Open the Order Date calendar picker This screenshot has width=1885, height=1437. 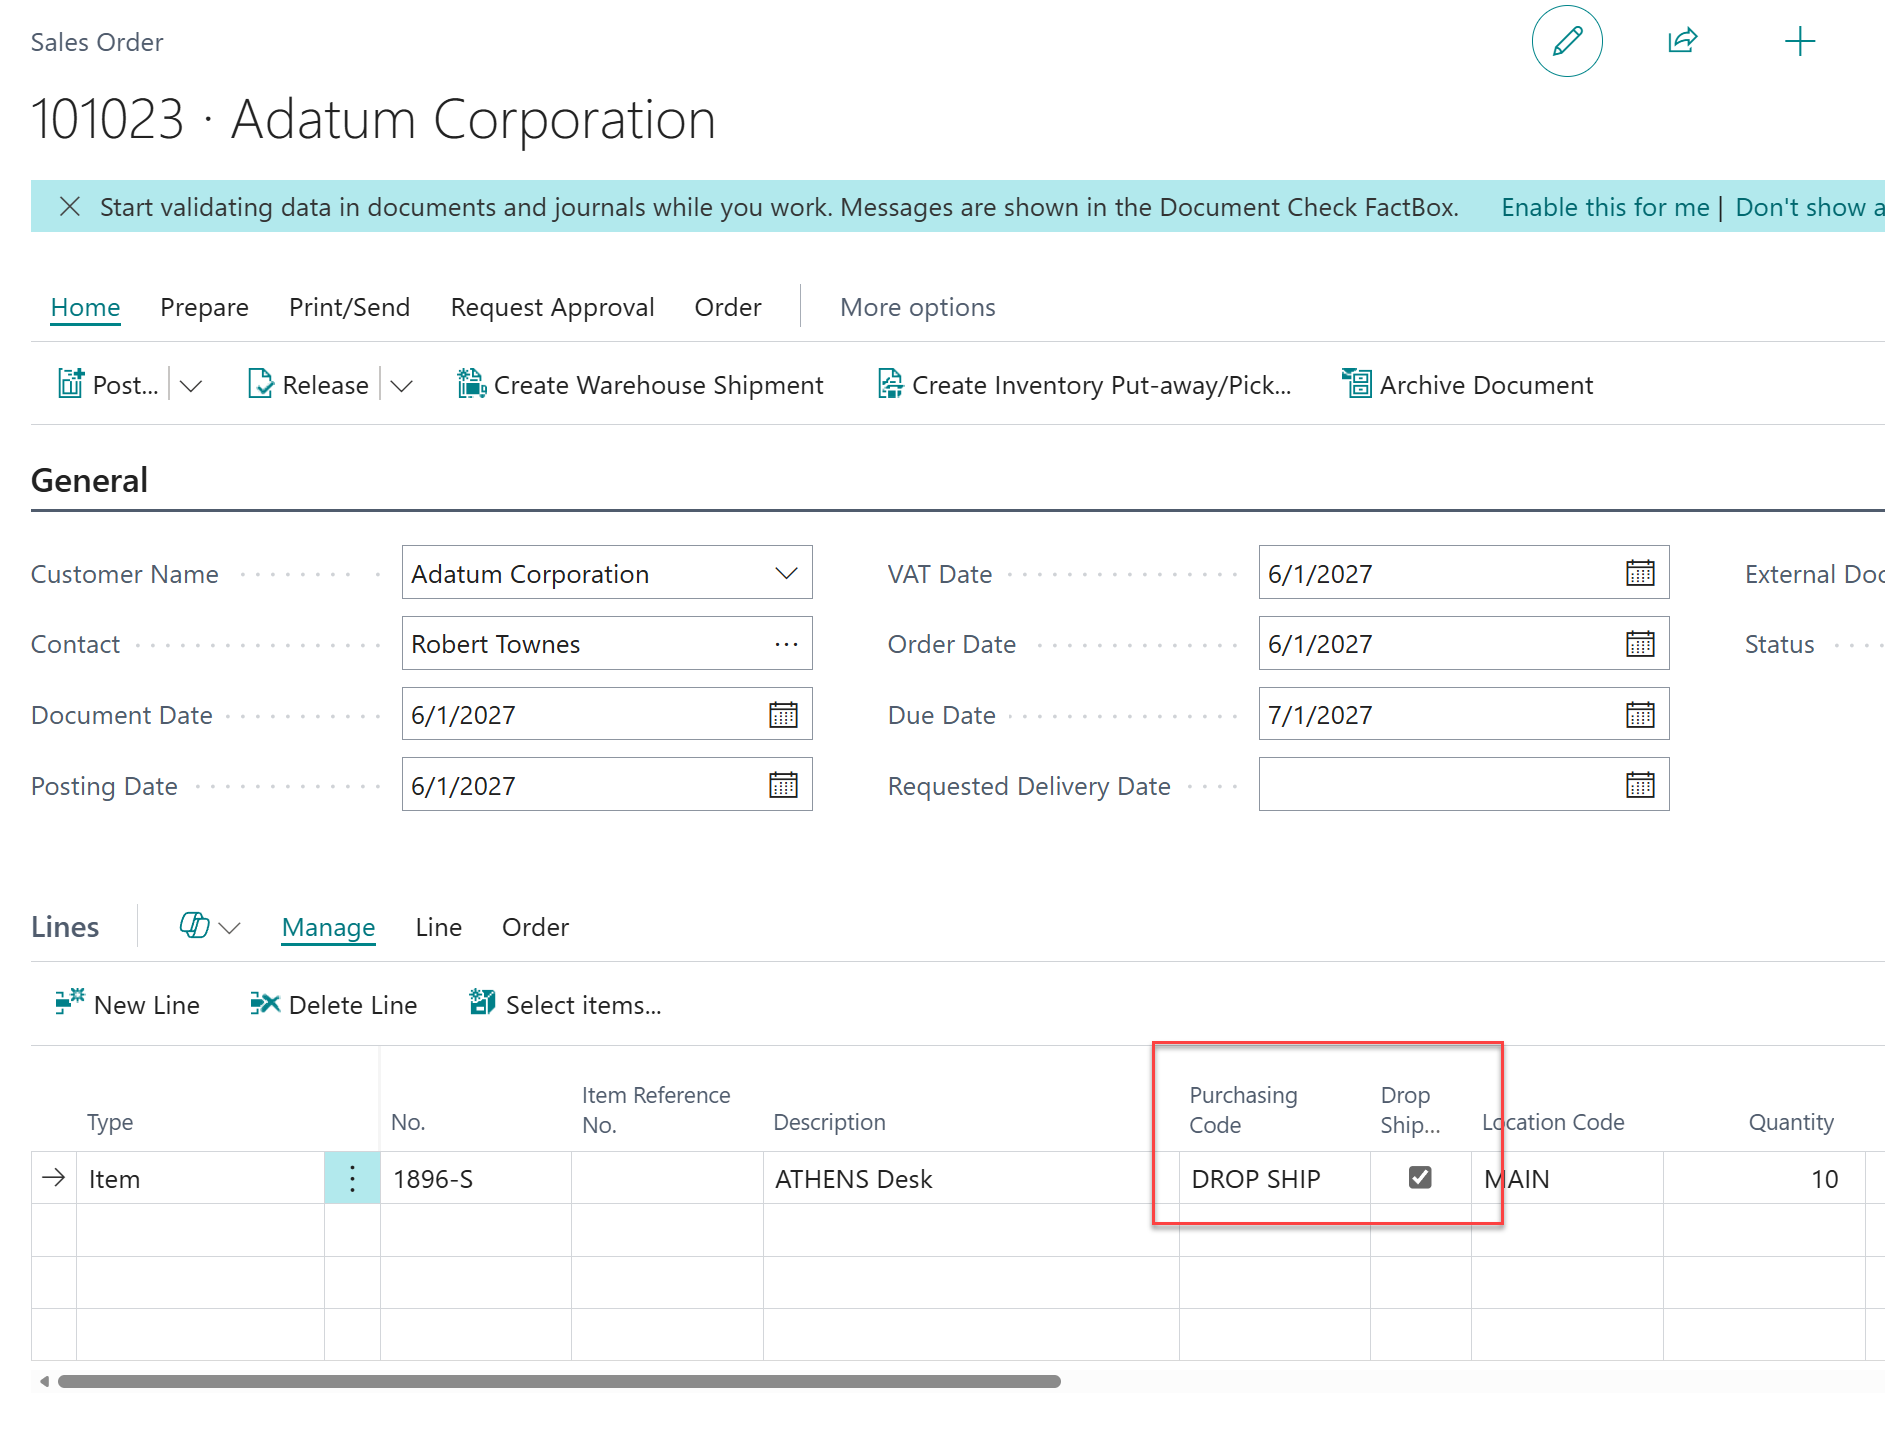pyautogui.click(x=1640, y=644)
